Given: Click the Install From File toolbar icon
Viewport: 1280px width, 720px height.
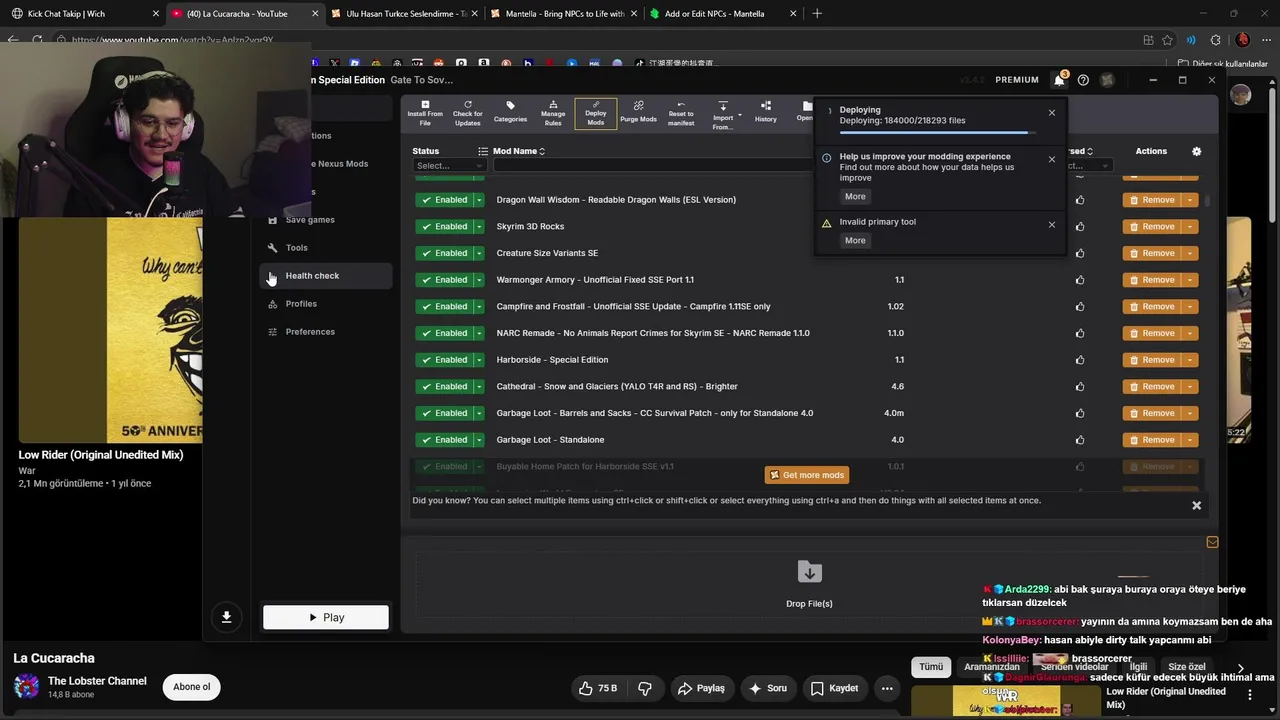Looking at the screenshot, I should pos(425,113).
